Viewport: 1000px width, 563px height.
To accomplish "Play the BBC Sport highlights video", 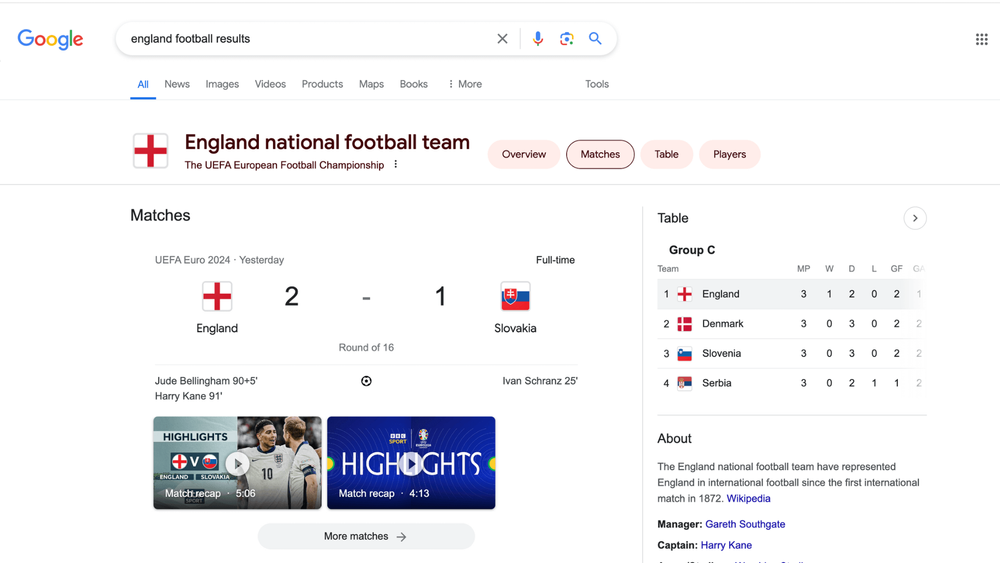I will (411, 463).
